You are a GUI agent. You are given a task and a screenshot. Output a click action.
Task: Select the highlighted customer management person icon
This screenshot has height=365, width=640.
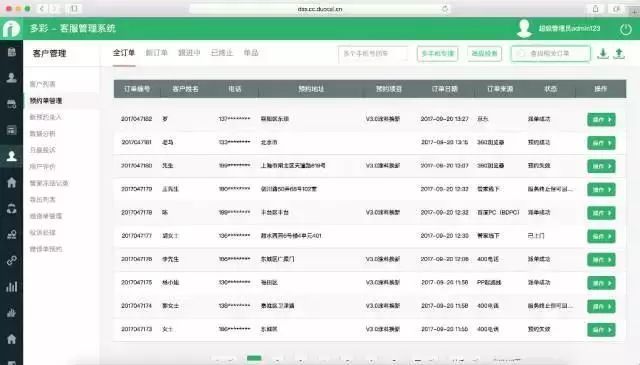11,156
